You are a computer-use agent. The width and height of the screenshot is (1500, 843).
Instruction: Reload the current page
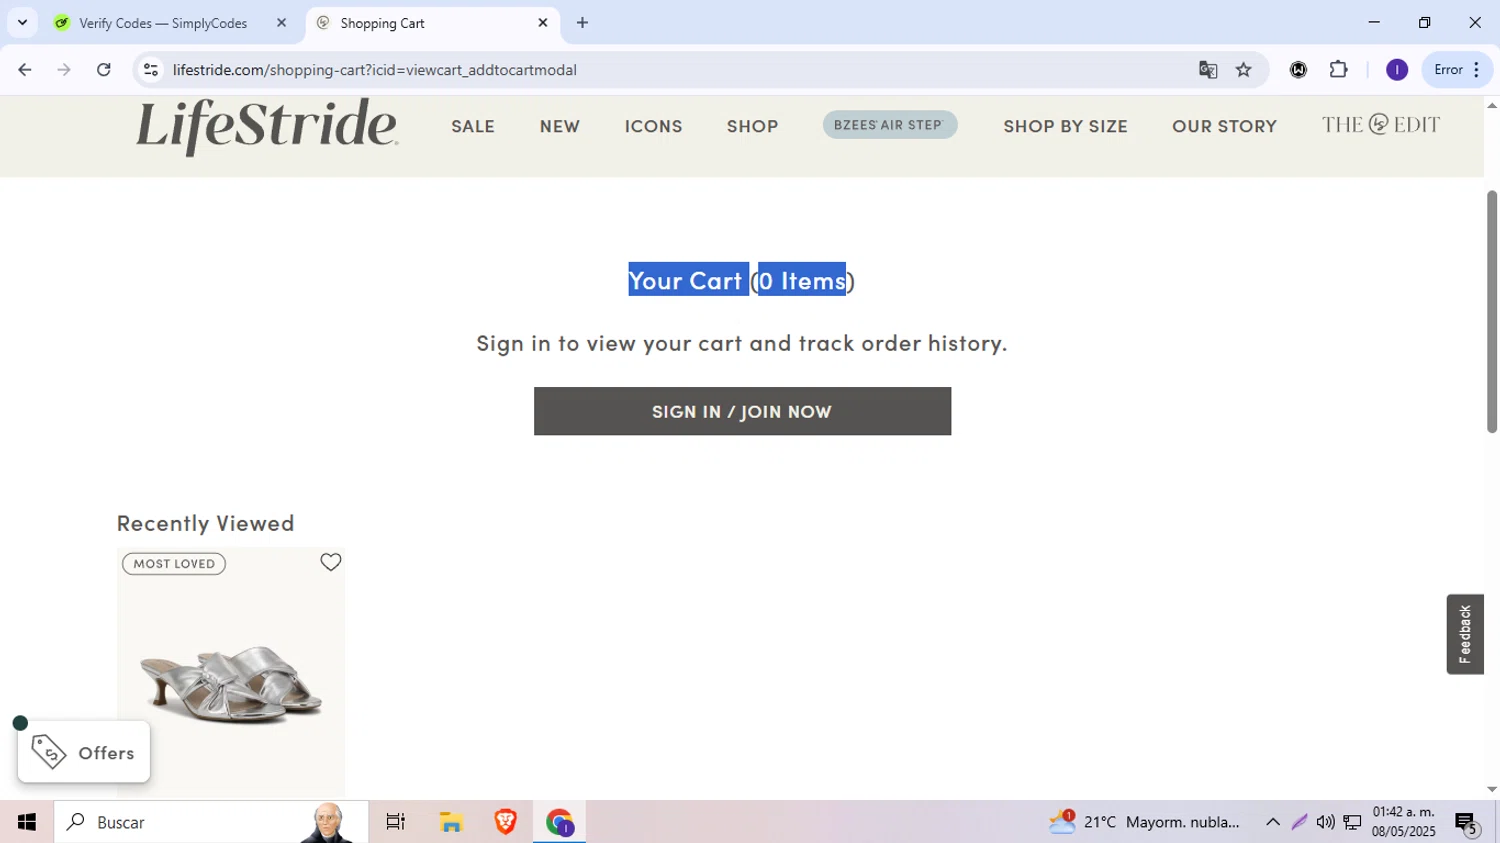pyautogui.click(x=104, y=70)
